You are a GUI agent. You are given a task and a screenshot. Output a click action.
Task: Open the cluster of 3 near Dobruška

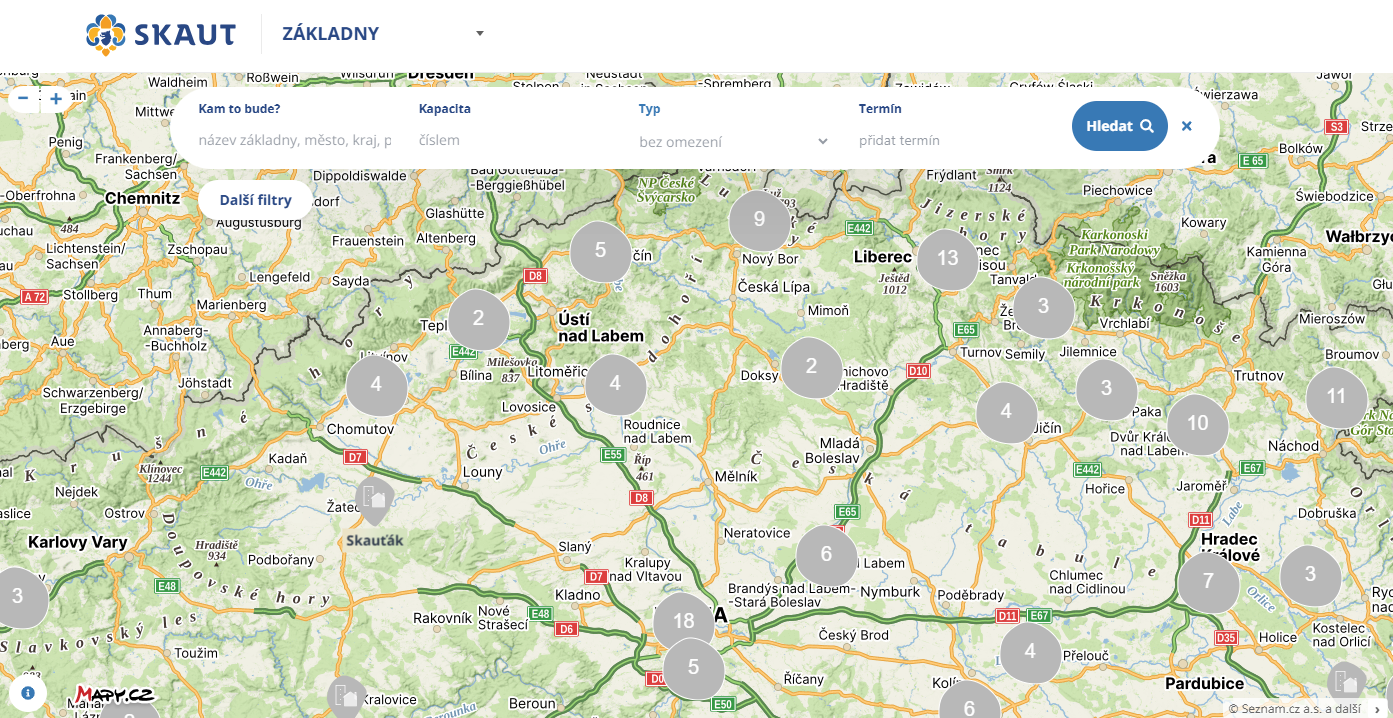[1310, 575]
